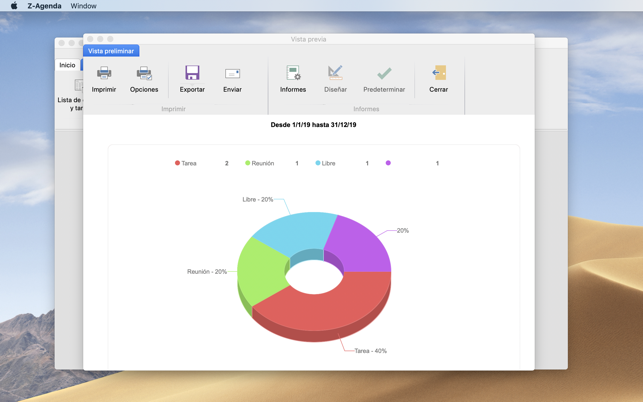Select the Inicio tab in background window
The image size is (643, 402).
pyautogui.click(x=67, y=65)
